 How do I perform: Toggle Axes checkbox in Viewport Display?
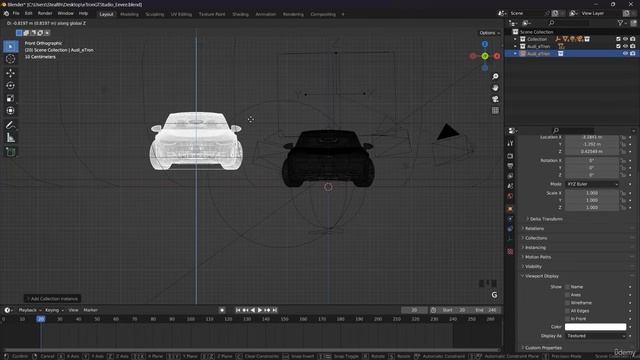pyautogui.click(x=567, y=295)
